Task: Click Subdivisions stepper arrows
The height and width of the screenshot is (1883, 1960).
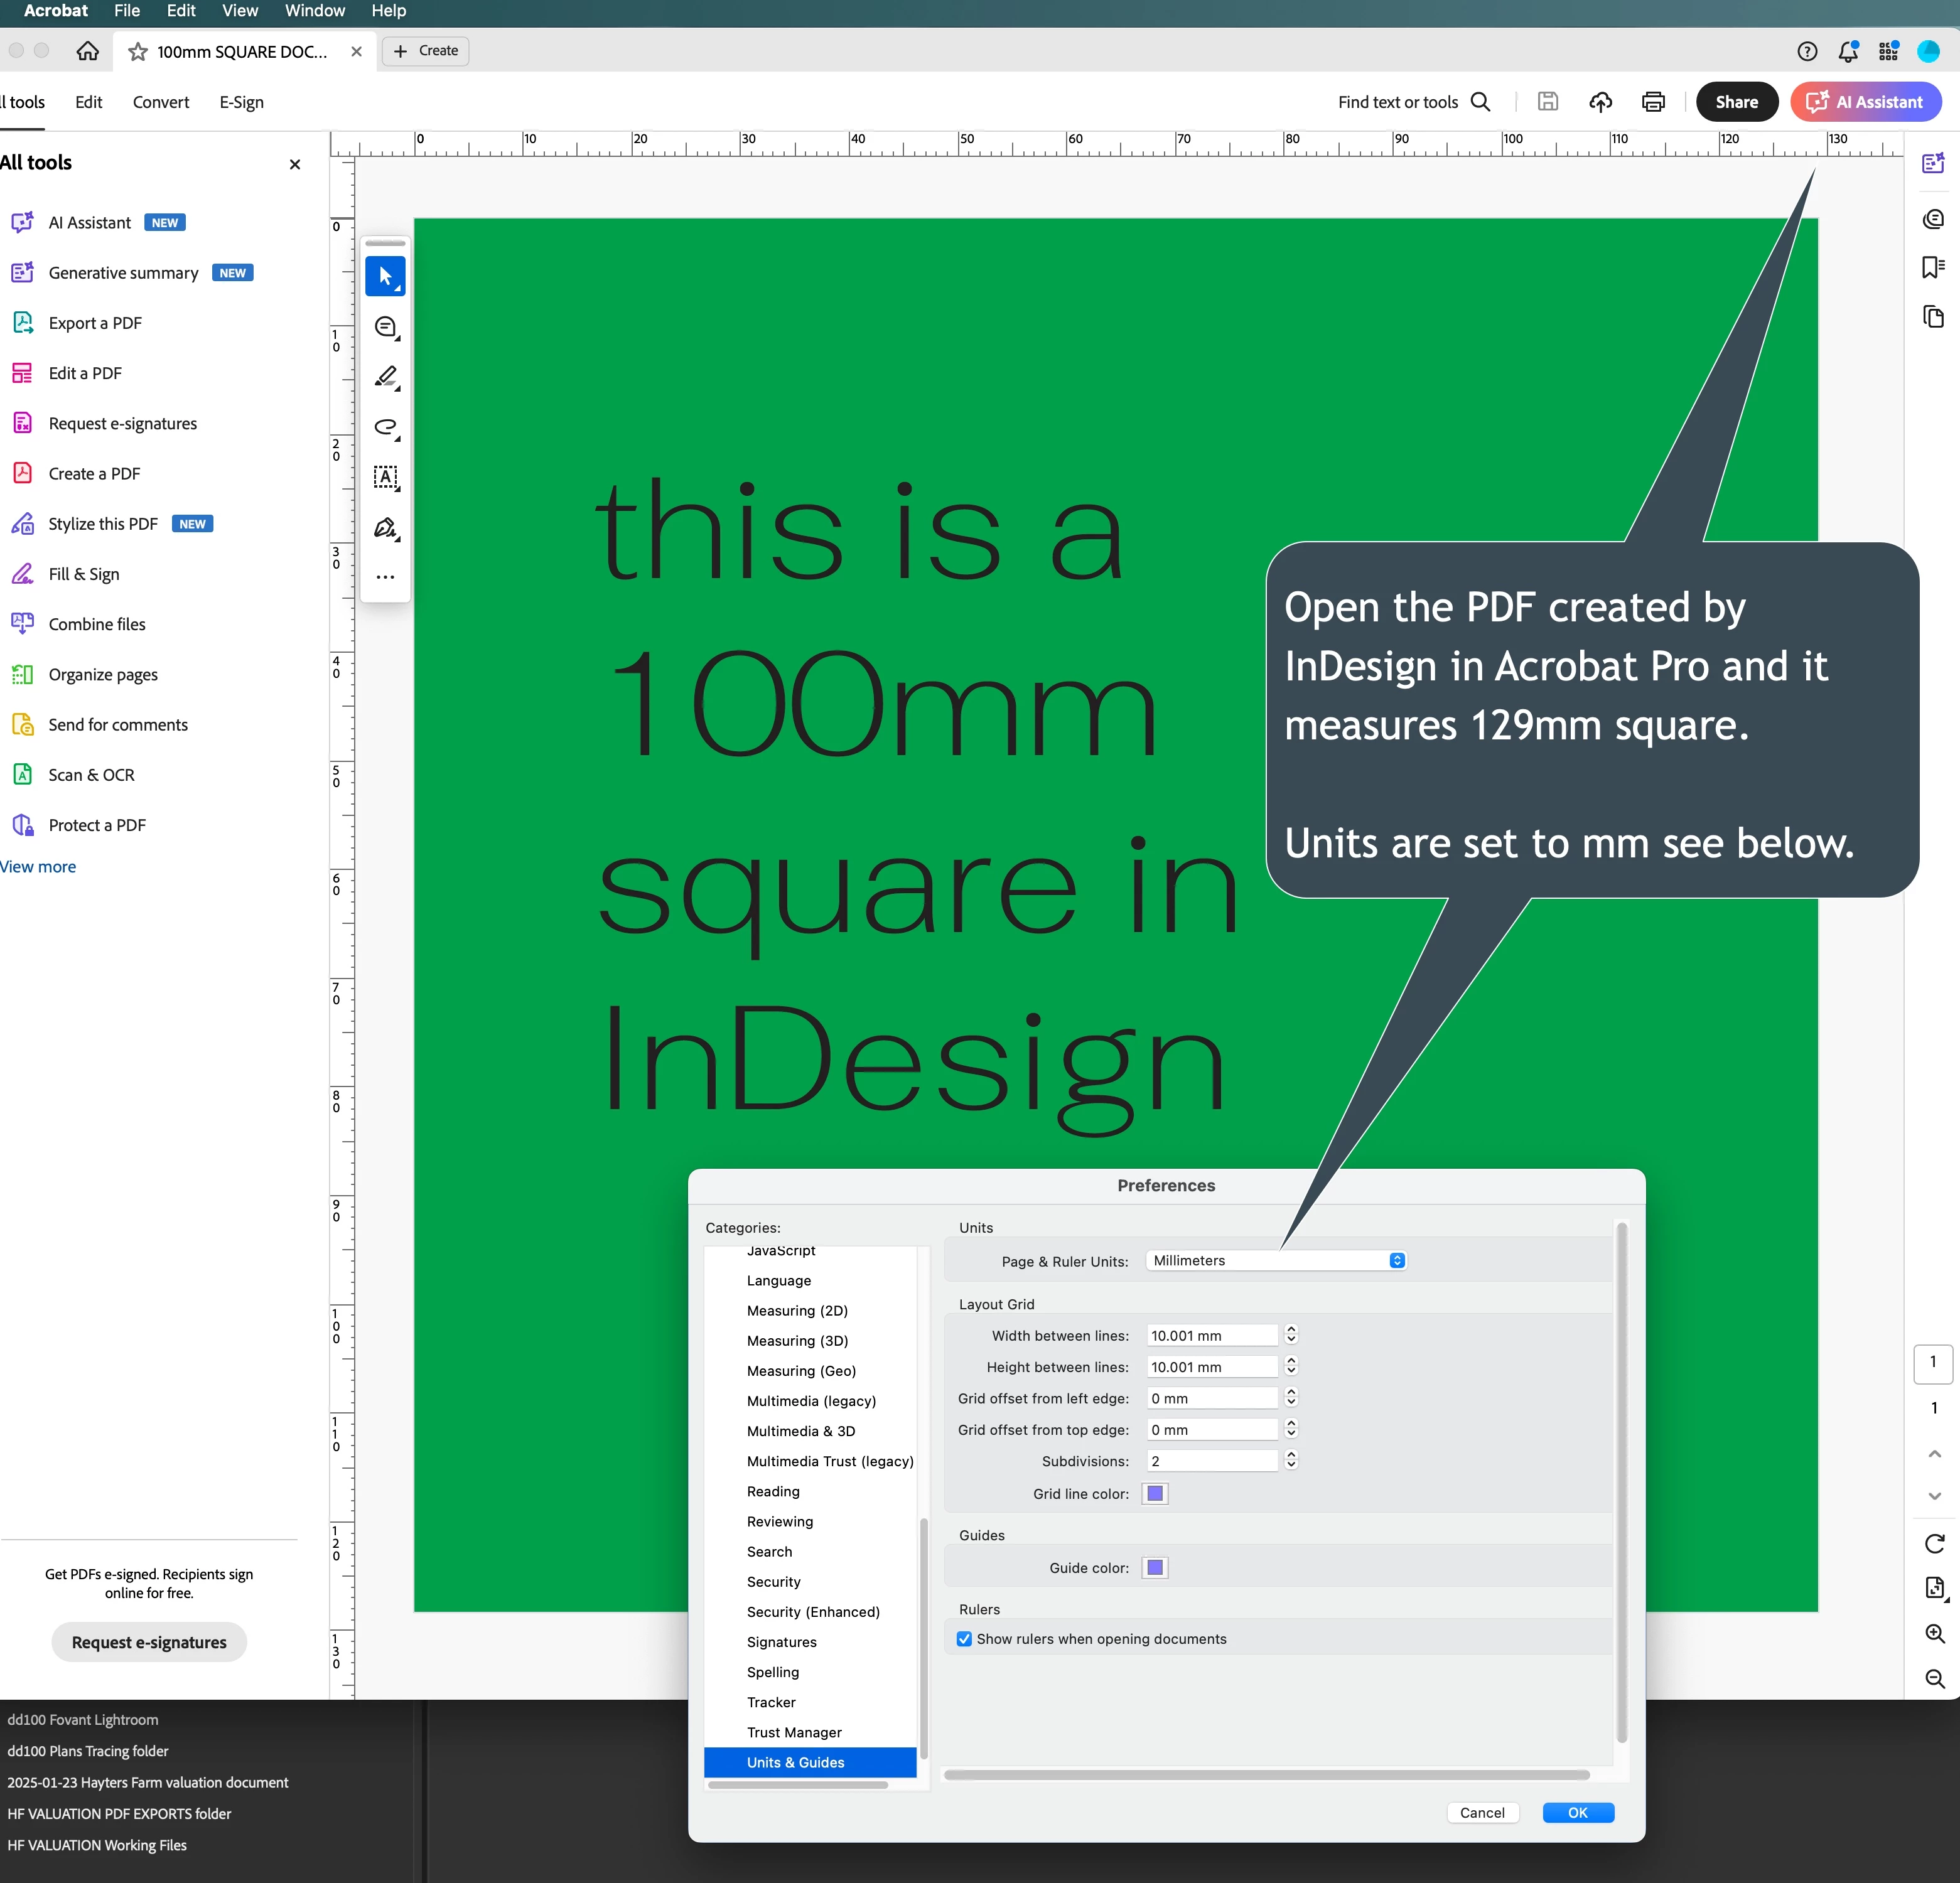Action: pos(1291,1461)
